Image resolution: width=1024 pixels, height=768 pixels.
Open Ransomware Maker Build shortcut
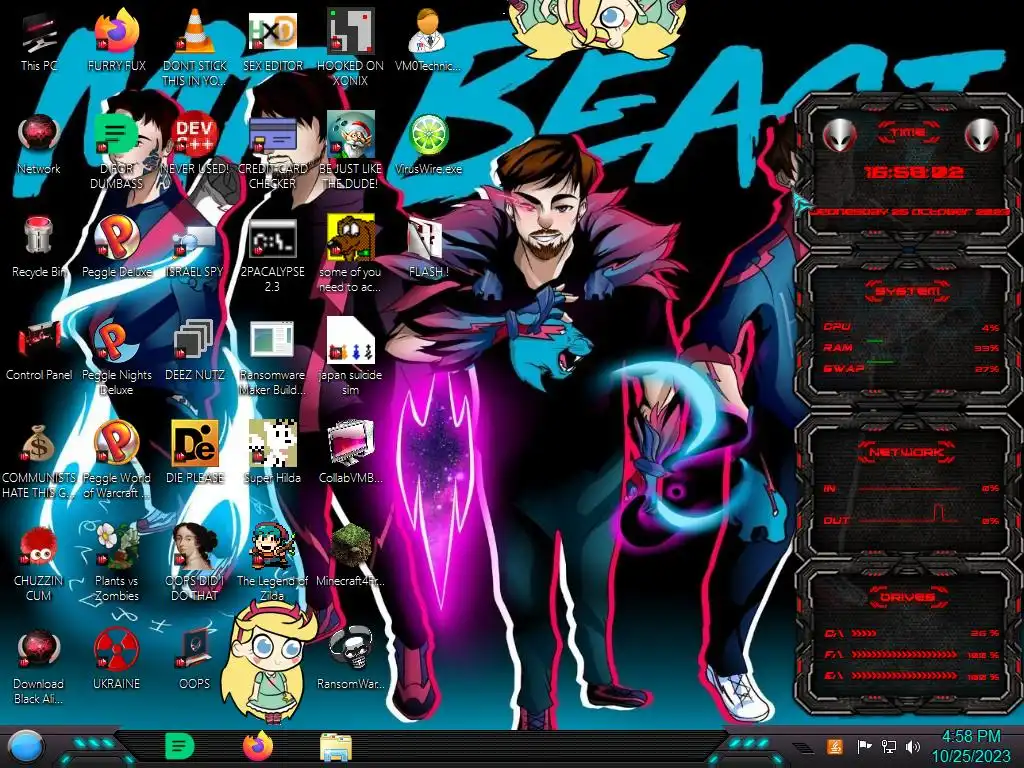[x=272, y=357]
